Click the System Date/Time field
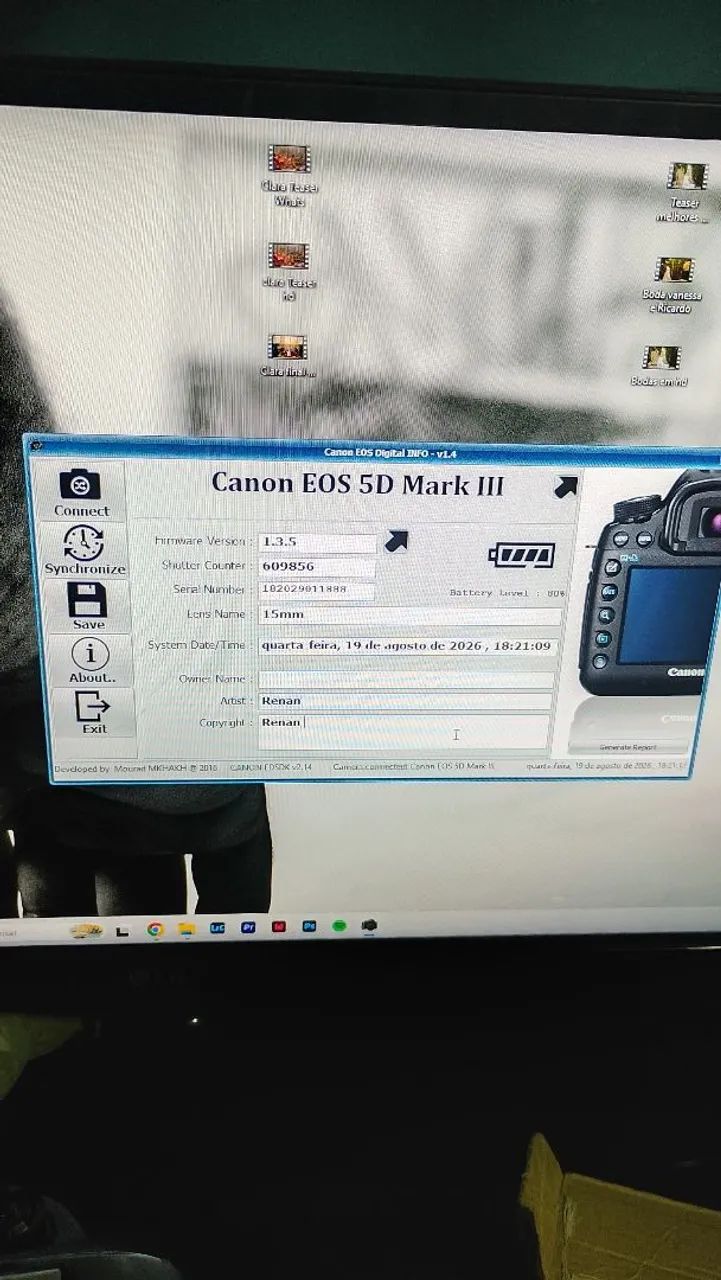The width and height of the screenshot is (721, 1280). tap(408, 646)
